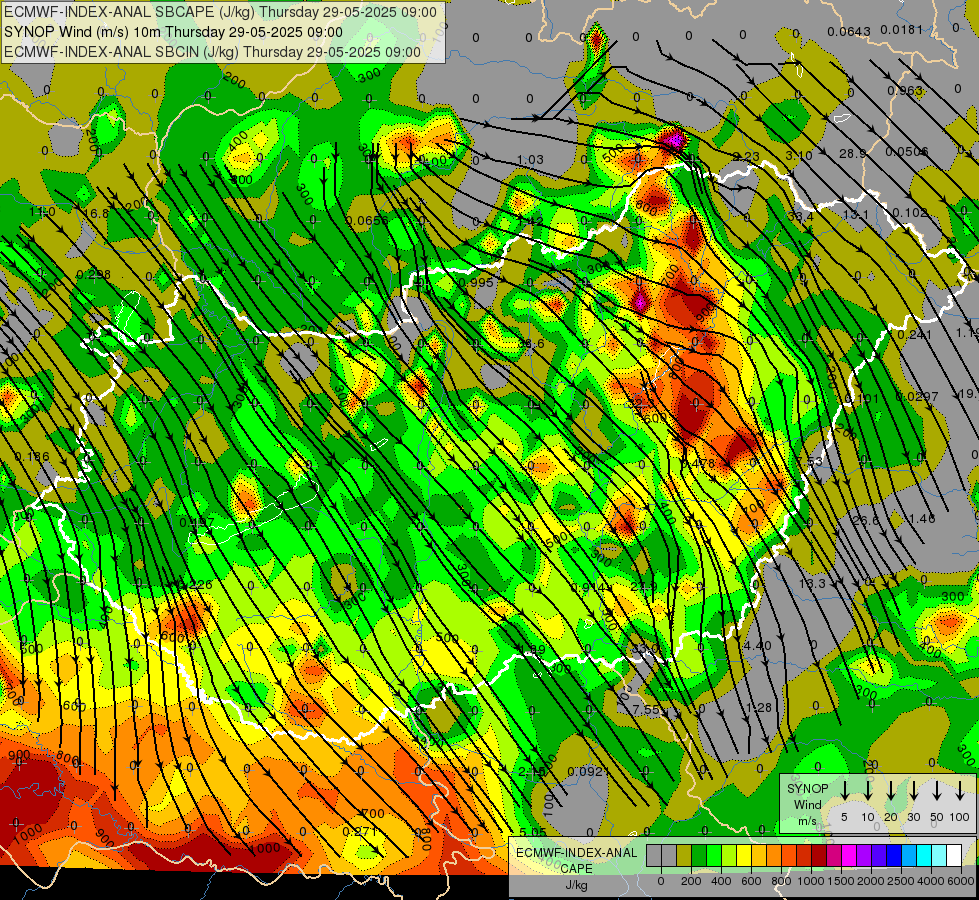Click the map value 1.03
The height and width of the screenshot is (900, 979).
click(x=530, y=160)
